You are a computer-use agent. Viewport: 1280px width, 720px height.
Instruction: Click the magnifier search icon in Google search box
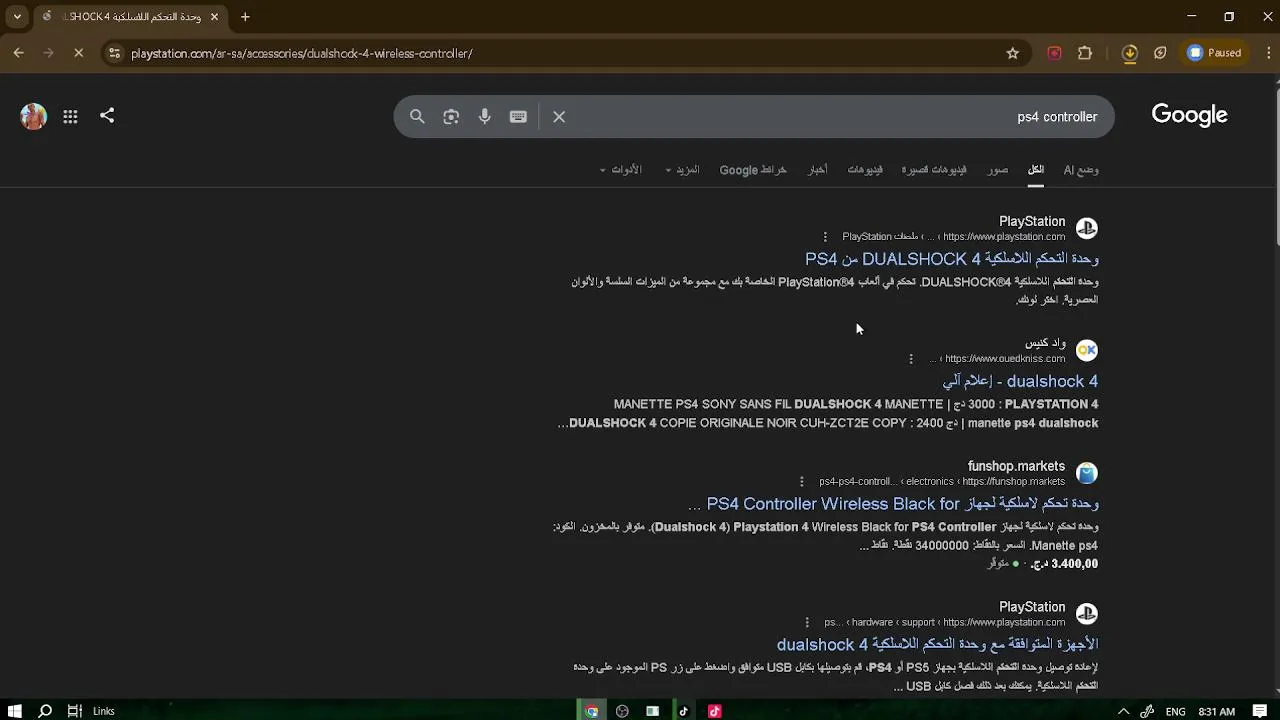point(417,117)
